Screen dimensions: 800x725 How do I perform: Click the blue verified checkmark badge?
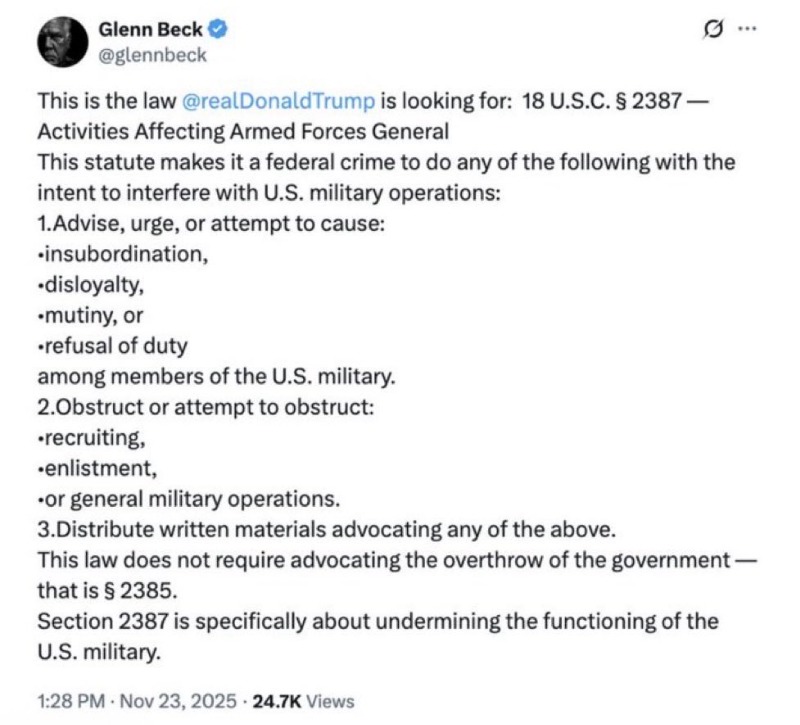click(218, 29)
